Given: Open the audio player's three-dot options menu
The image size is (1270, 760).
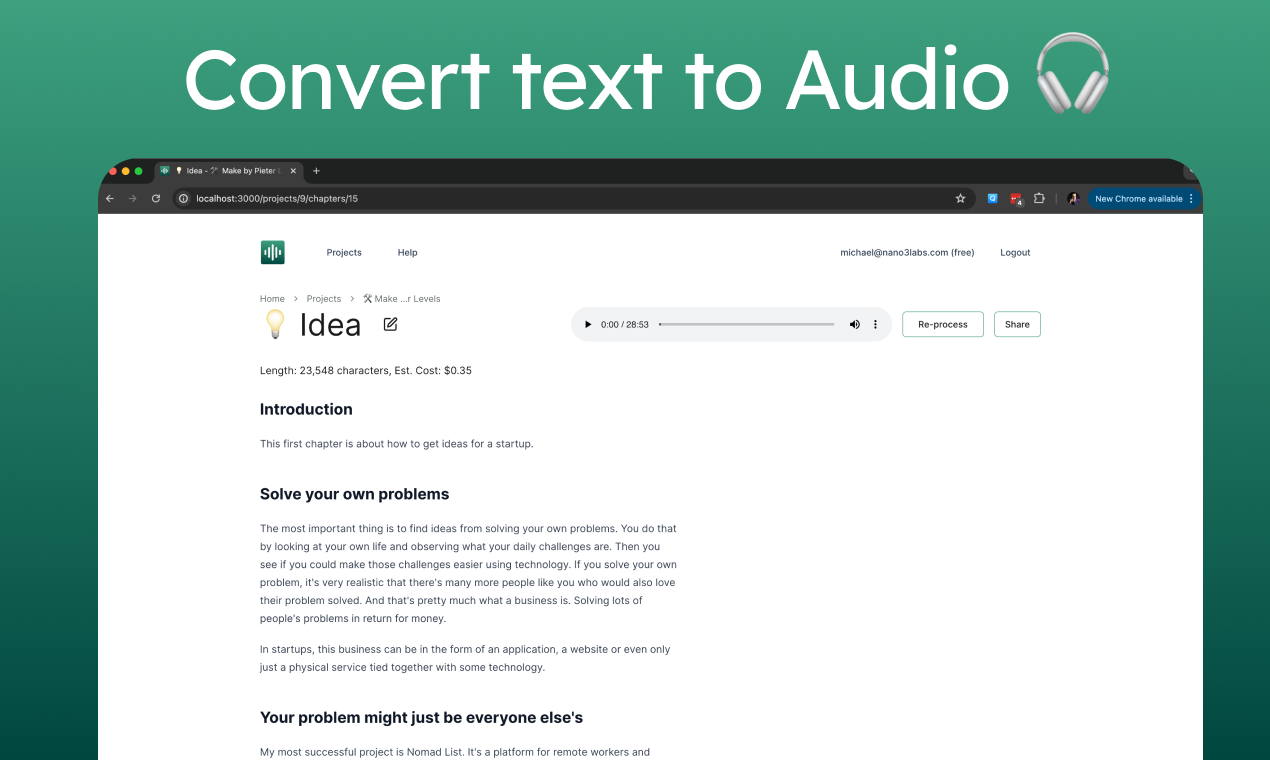Looking at the screenshot, I should pos(875,324).
